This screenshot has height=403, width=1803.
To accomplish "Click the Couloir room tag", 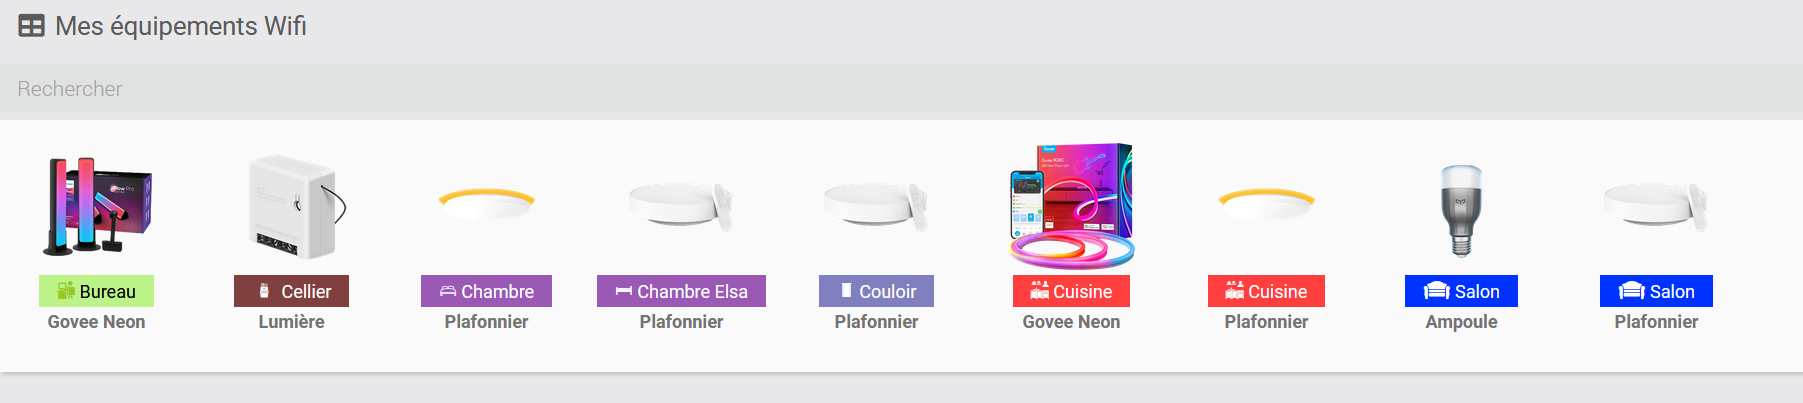I will (876, 291).
